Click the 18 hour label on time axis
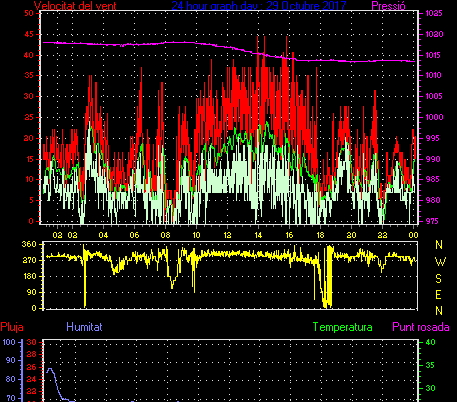 tap(320, 235)
